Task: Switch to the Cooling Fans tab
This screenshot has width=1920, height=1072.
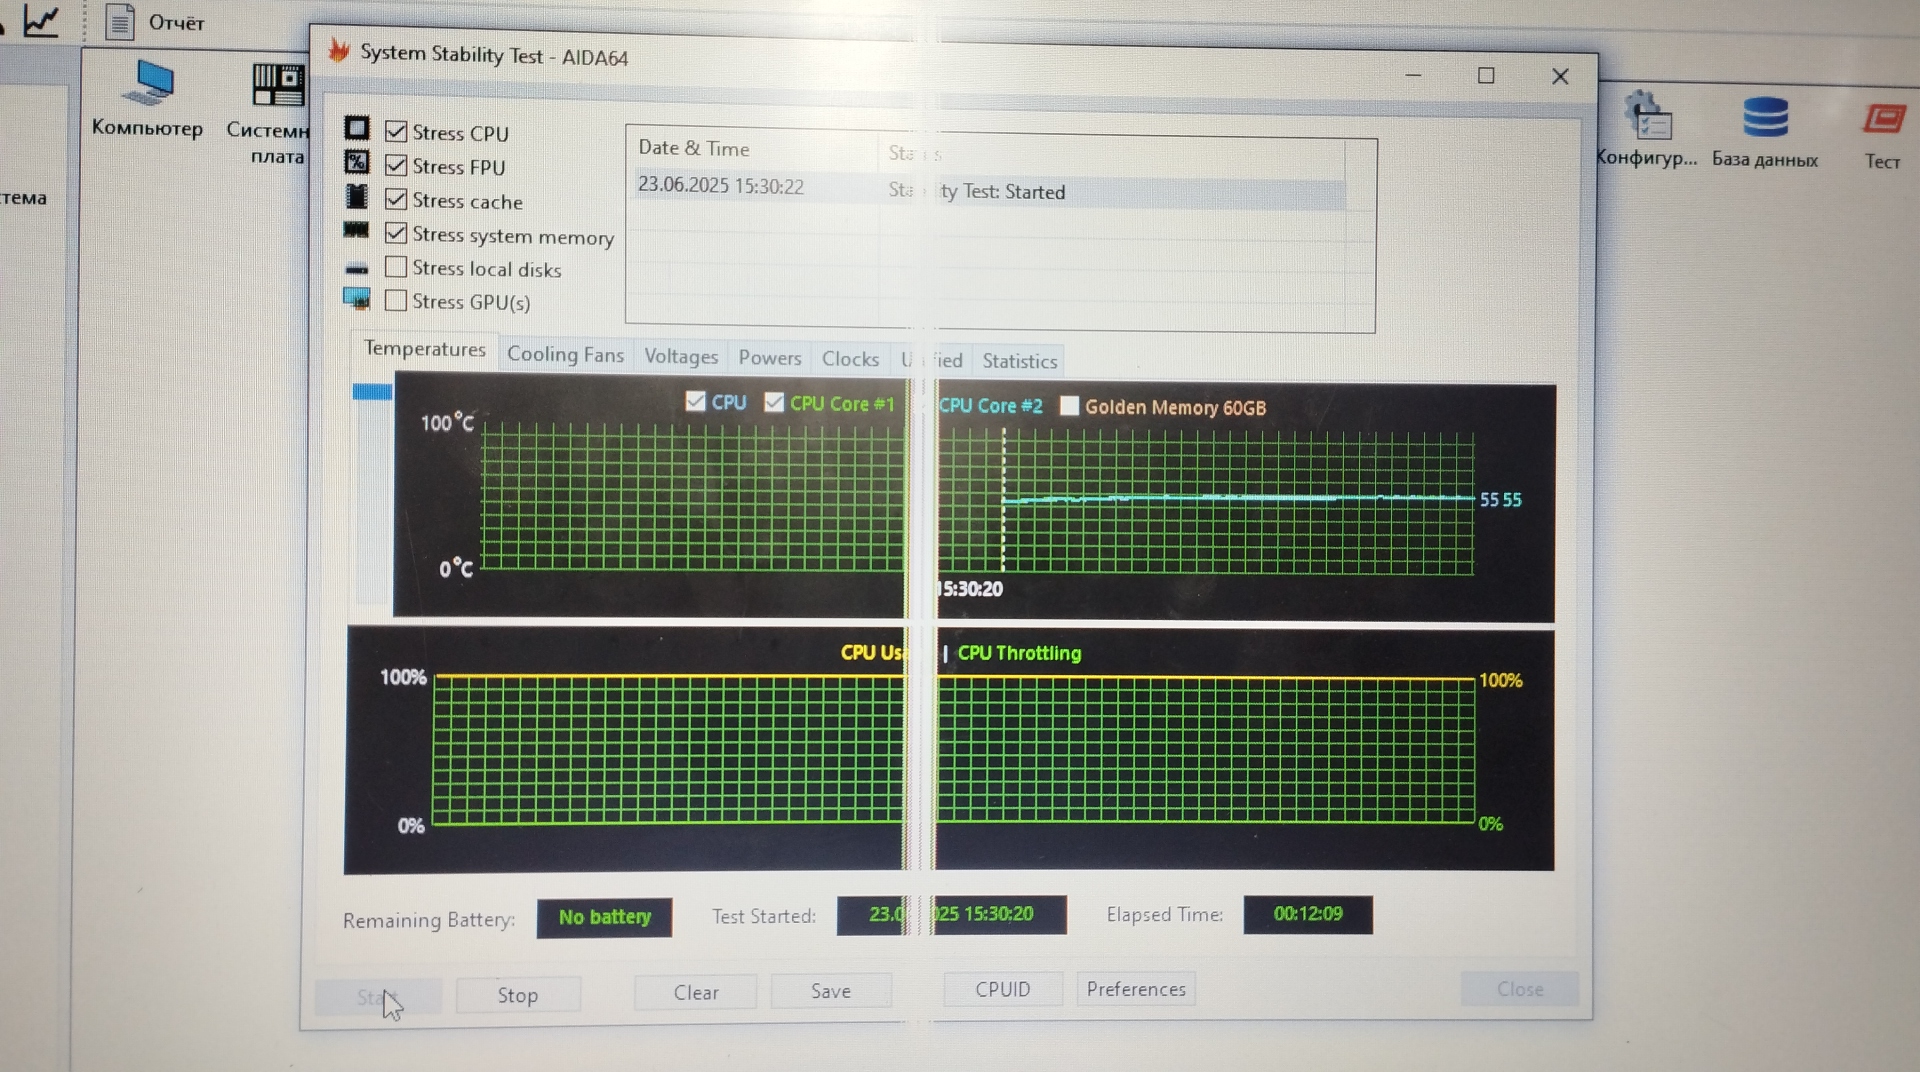Action: (x=565, y=354)
